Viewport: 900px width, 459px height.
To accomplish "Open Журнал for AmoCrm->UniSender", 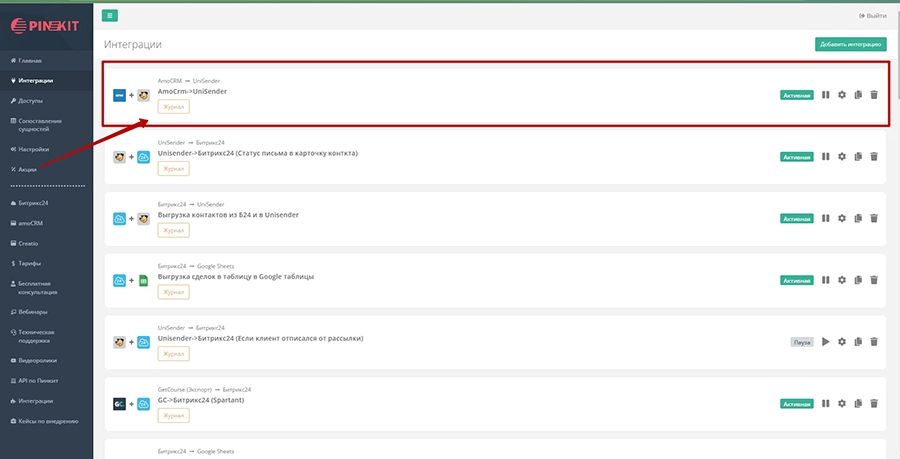I will click(x=173, y=107).
